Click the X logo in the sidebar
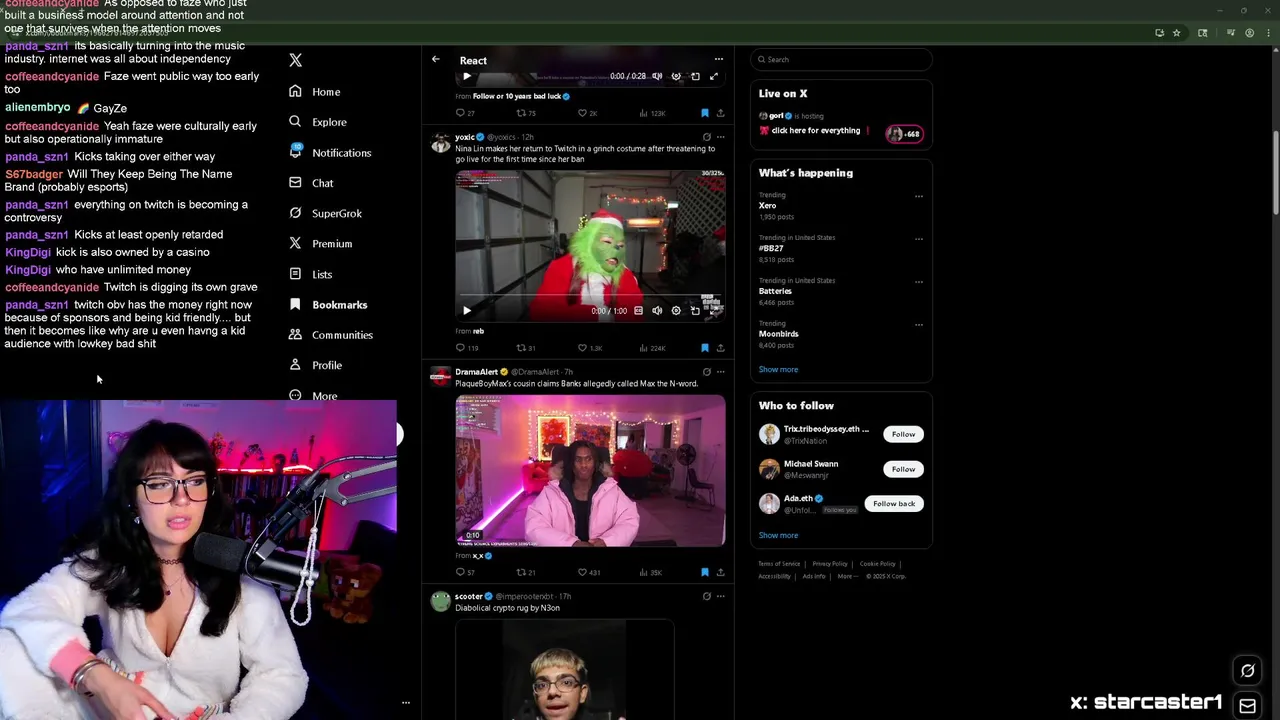The width and height of the screenshot is (1280, 720). (295, 60)
